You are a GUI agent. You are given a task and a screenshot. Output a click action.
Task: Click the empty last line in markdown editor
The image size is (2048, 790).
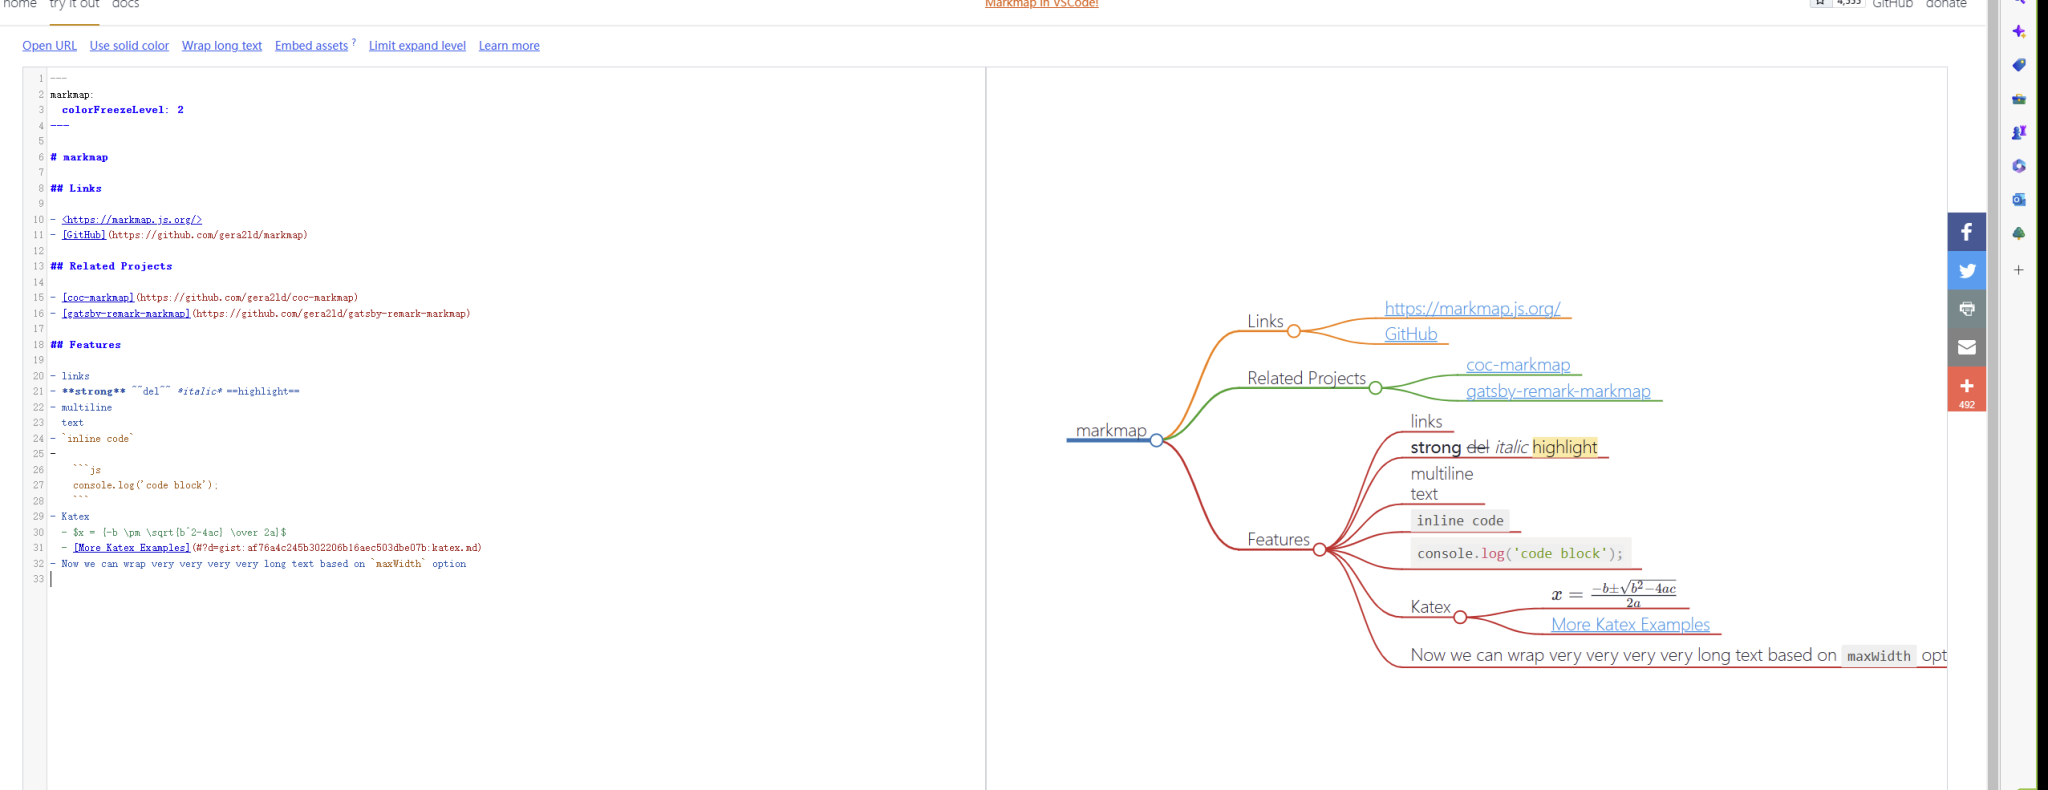tap(300, 579)
